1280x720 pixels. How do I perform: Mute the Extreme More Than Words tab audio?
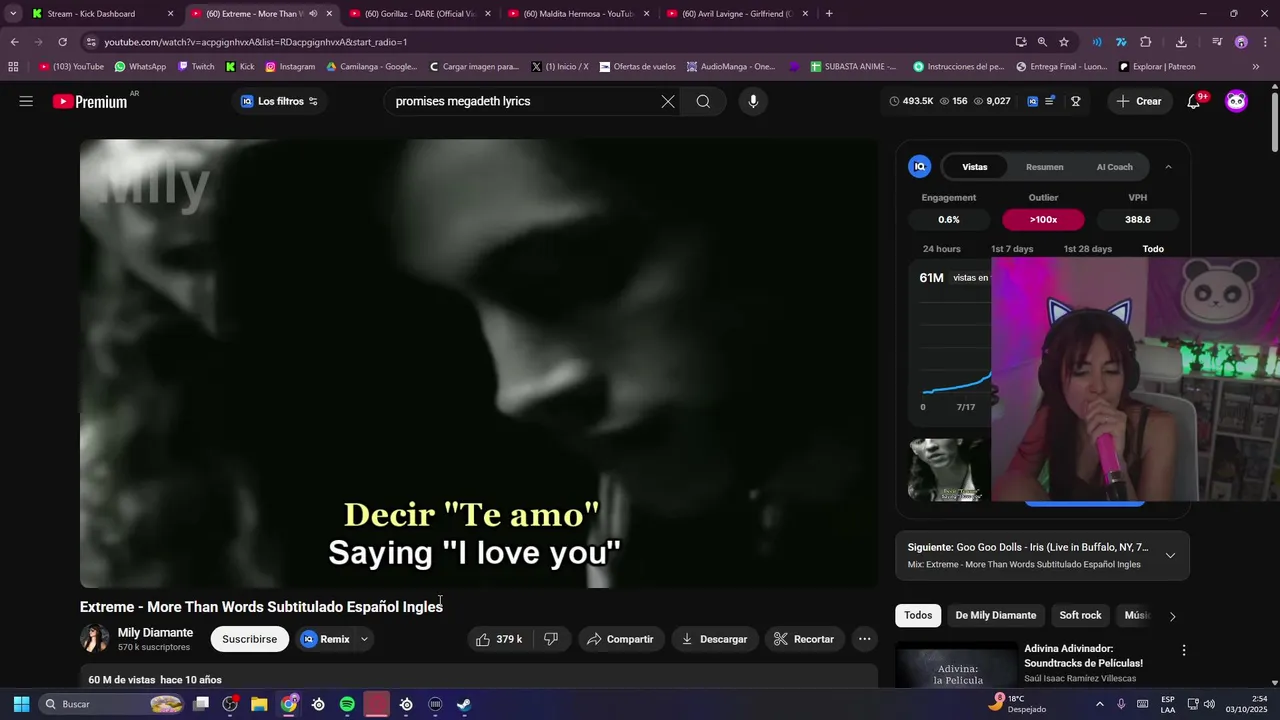(313, 14)
